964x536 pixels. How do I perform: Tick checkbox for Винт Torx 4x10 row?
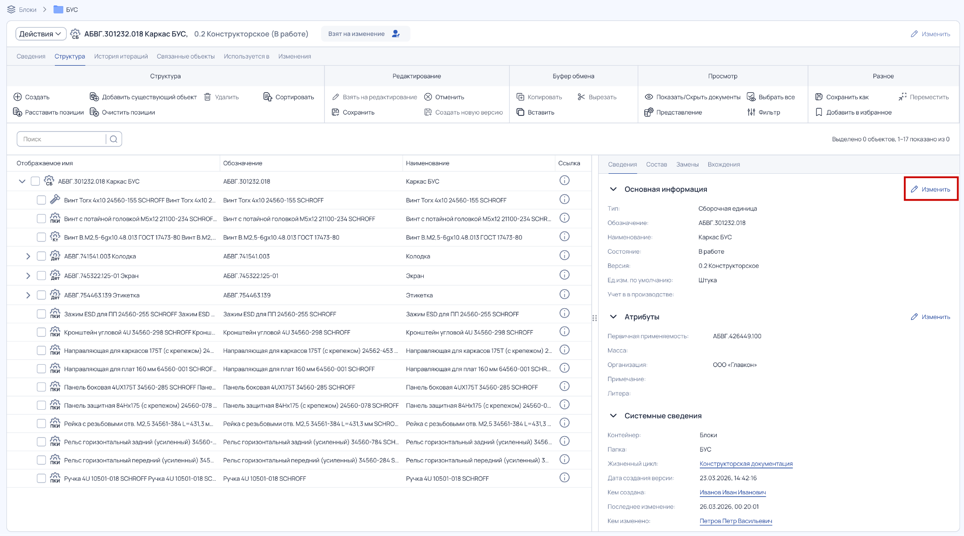click(41, 200)
